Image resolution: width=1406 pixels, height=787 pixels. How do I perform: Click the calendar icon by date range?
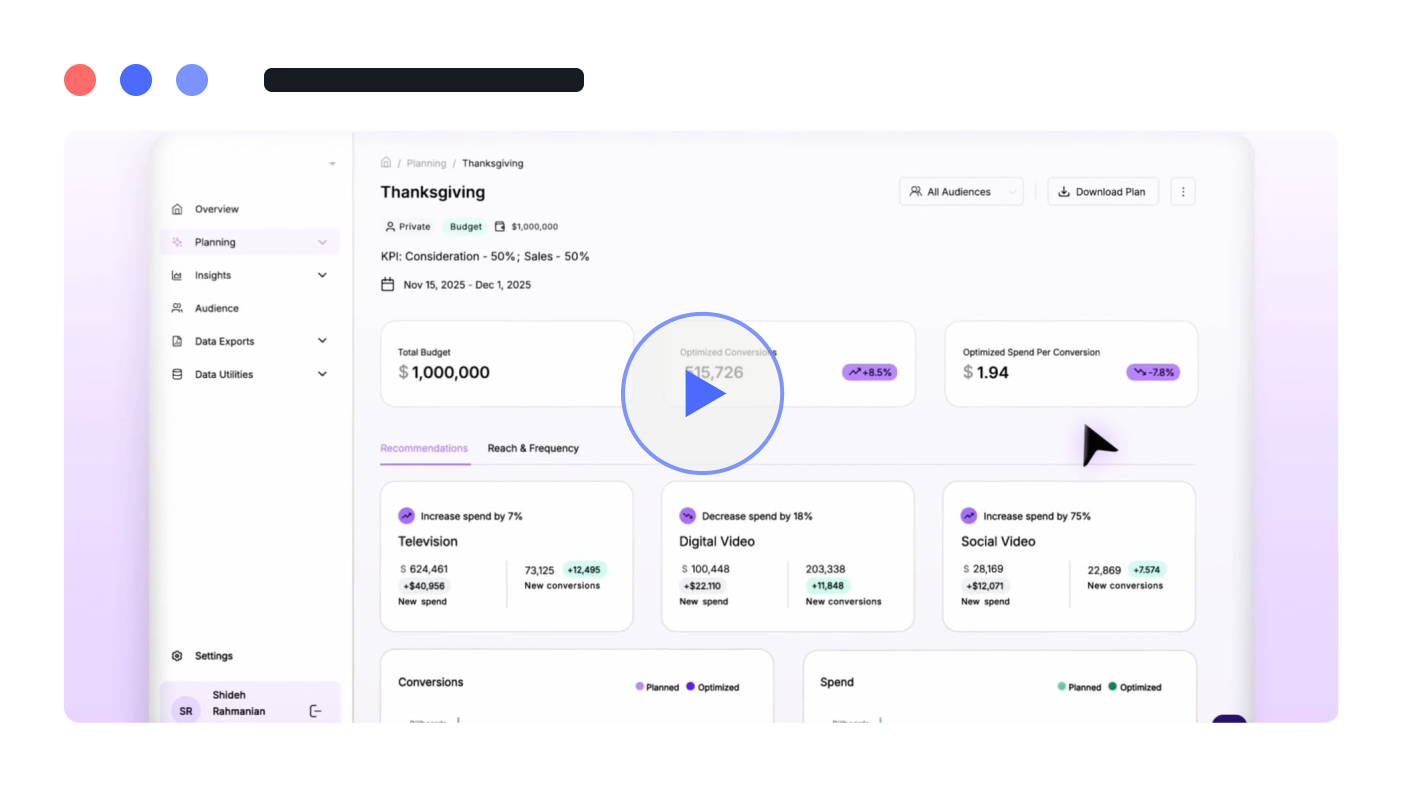pos(388,285)
